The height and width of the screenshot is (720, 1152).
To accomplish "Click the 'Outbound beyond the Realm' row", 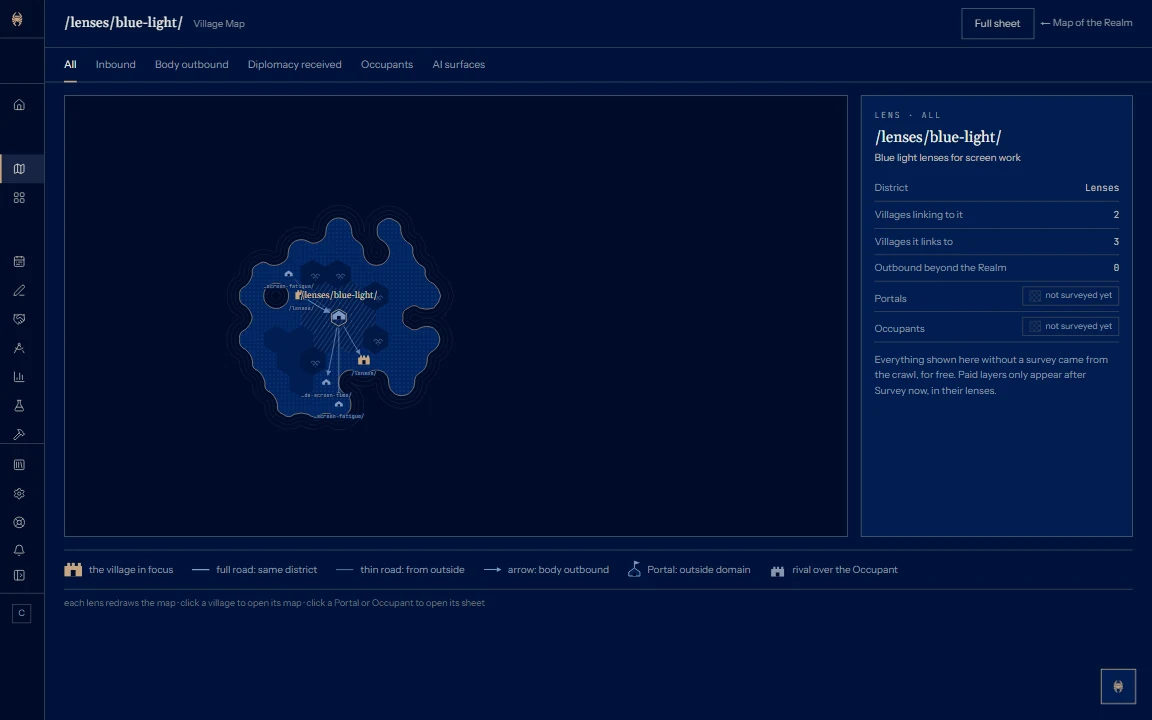I will (x=996, y=268).
